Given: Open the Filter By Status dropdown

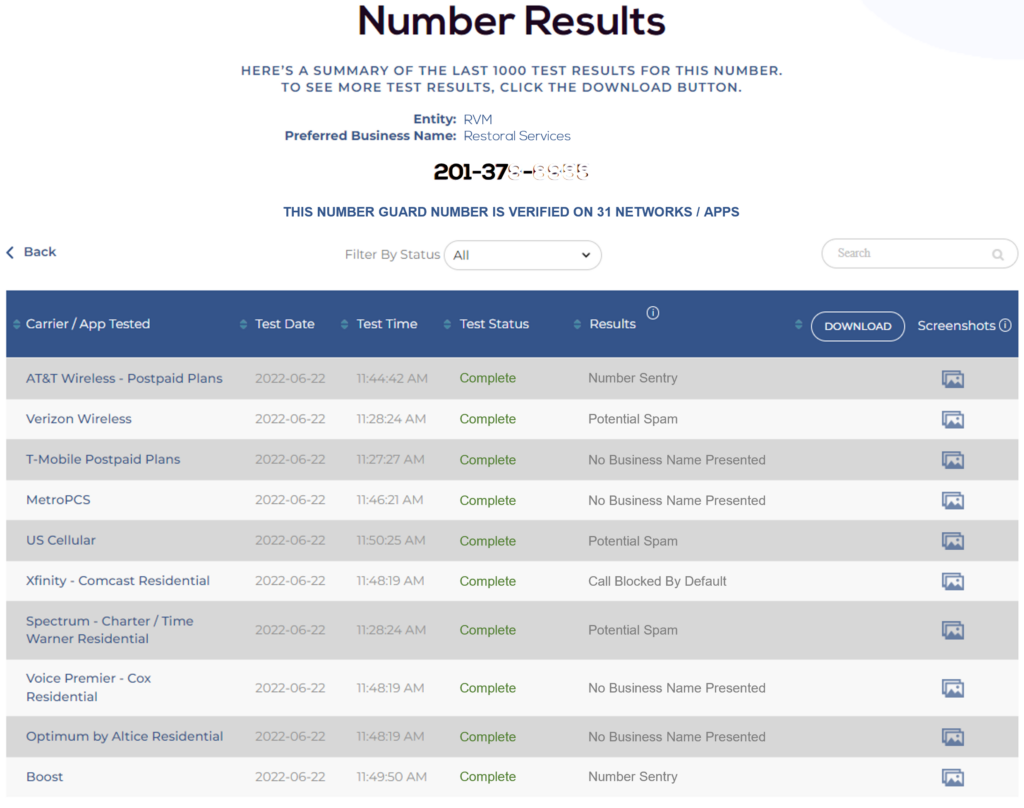Looking at the screenshot, I should tap(522, 255).
